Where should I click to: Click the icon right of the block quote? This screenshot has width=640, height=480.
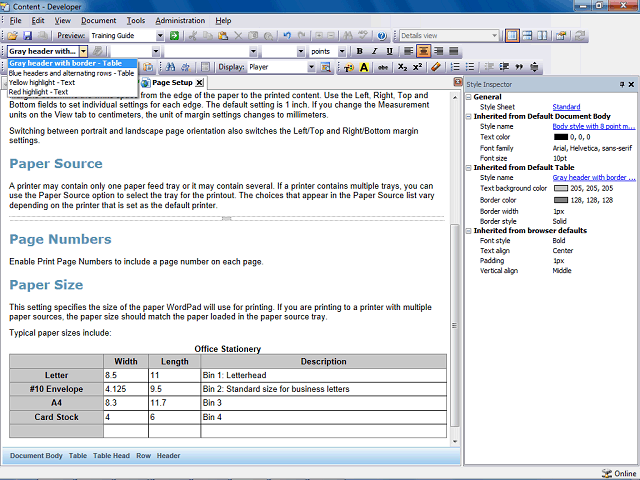click(x=534, y=67)
